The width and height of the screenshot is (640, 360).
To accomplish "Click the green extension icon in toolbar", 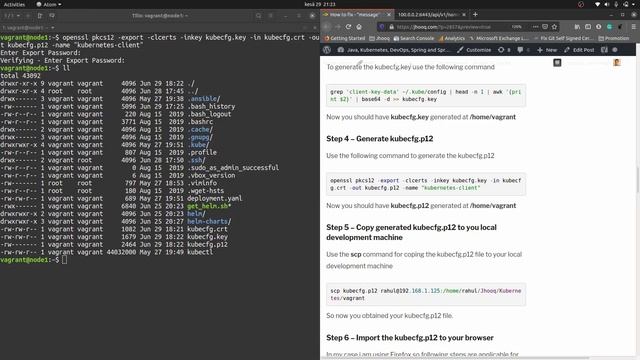I will [x=609, y=27].
